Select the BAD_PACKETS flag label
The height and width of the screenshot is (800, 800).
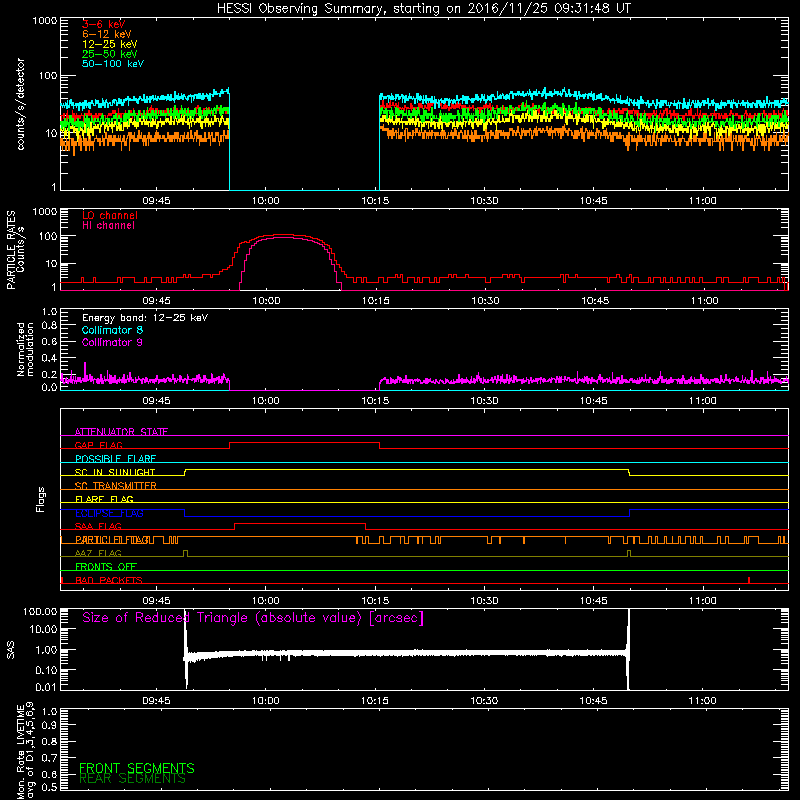point(109,580)
